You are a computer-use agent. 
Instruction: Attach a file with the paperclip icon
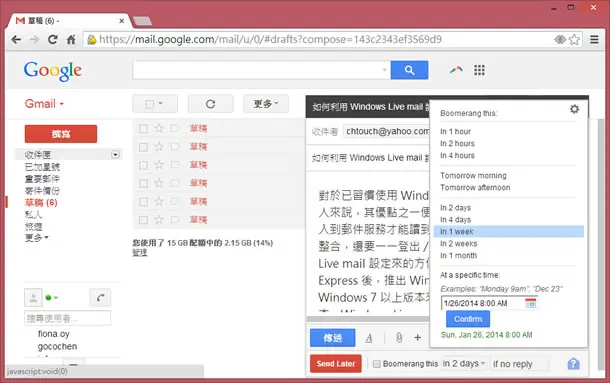point(399,338)
